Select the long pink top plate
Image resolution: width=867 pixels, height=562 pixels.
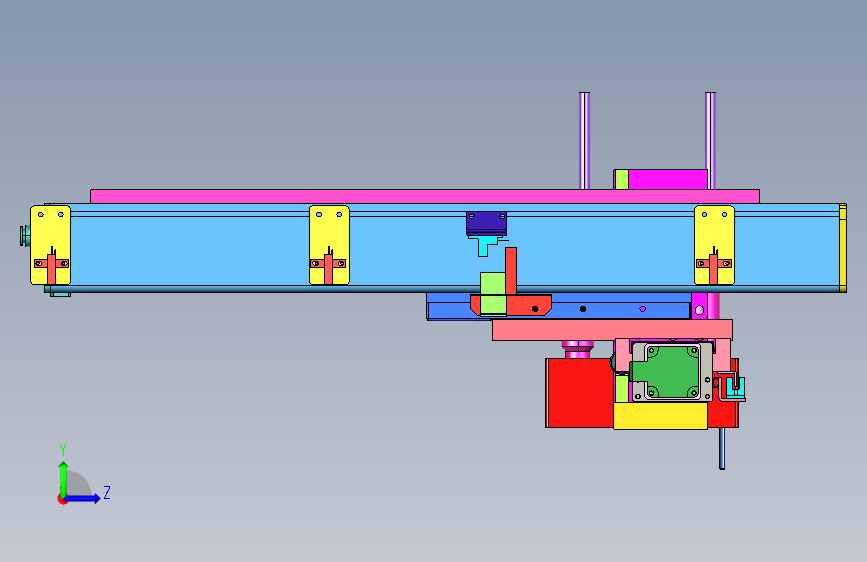click(425, 196)
